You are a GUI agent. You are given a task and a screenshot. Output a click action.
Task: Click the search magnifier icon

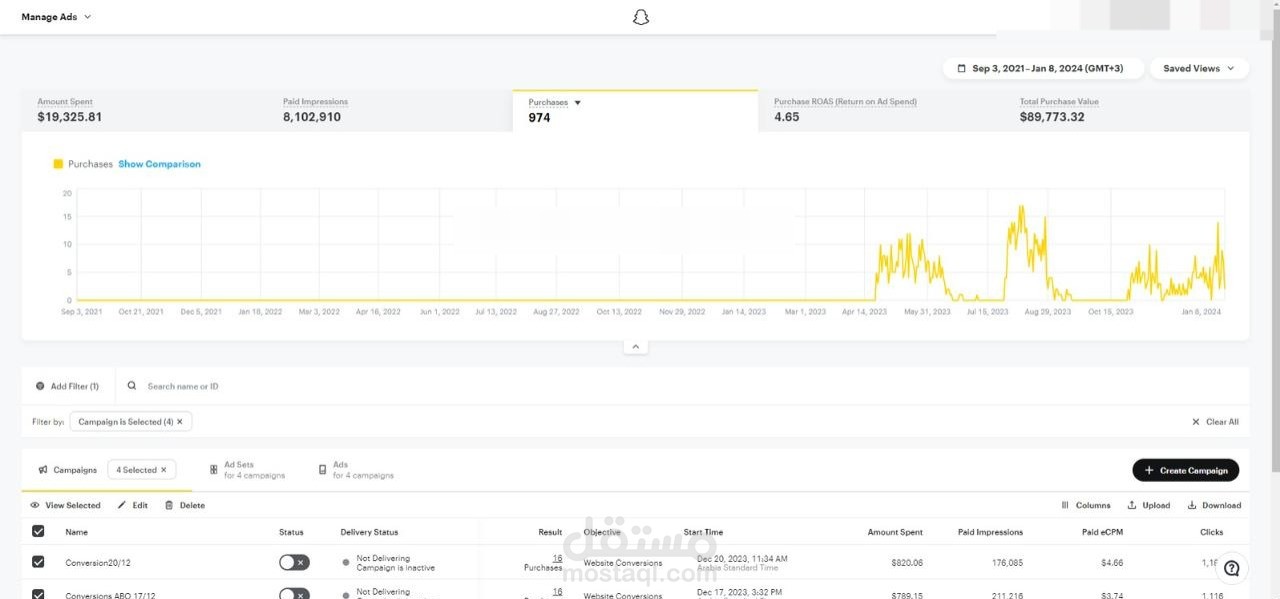(x=132, y=386)
